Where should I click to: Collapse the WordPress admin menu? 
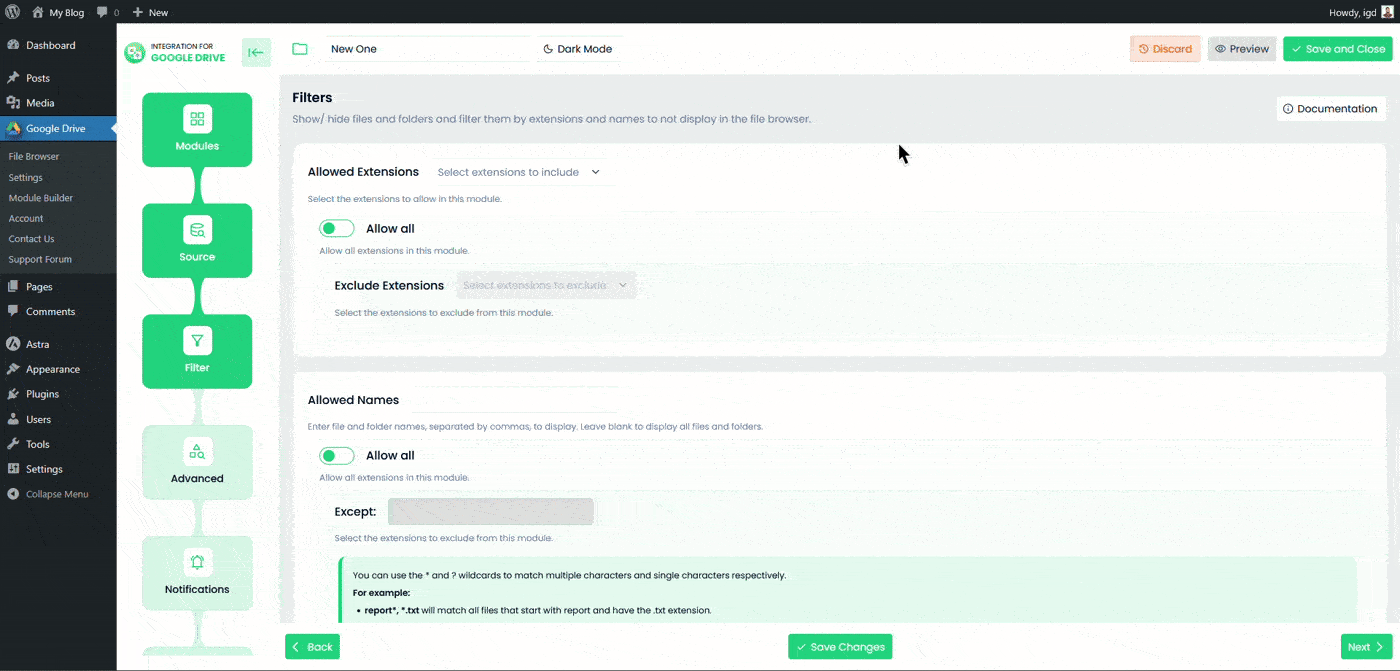coord(58,494)
